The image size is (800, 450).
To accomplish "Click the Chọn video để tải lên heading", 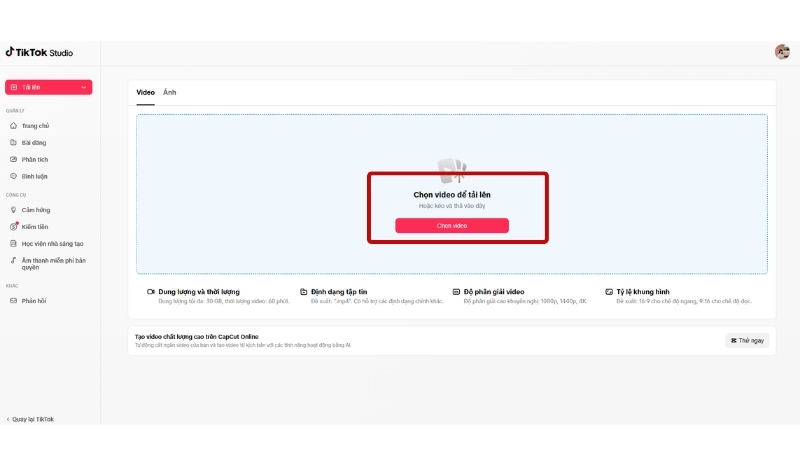I will click(x=452, y=194).
